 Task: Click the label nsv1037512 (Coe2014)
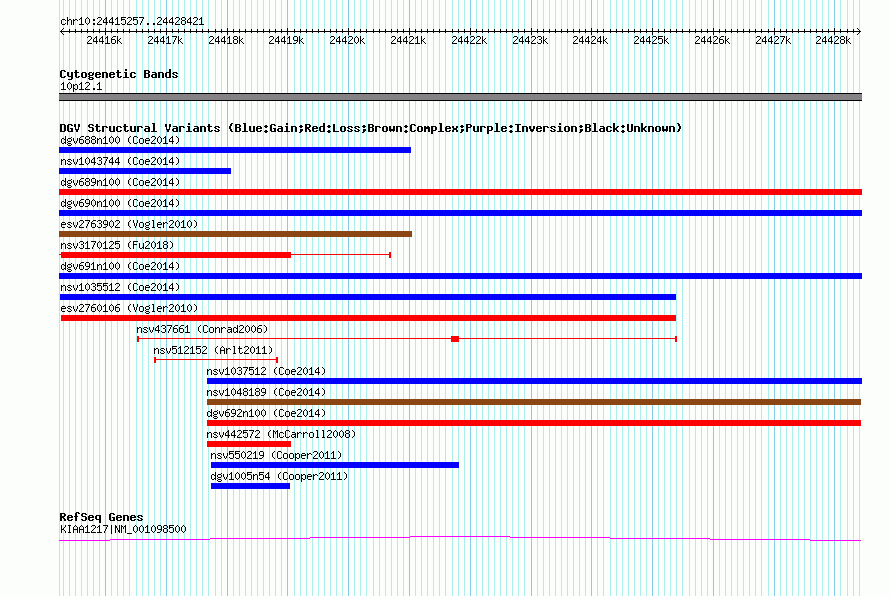click(266, 371)
